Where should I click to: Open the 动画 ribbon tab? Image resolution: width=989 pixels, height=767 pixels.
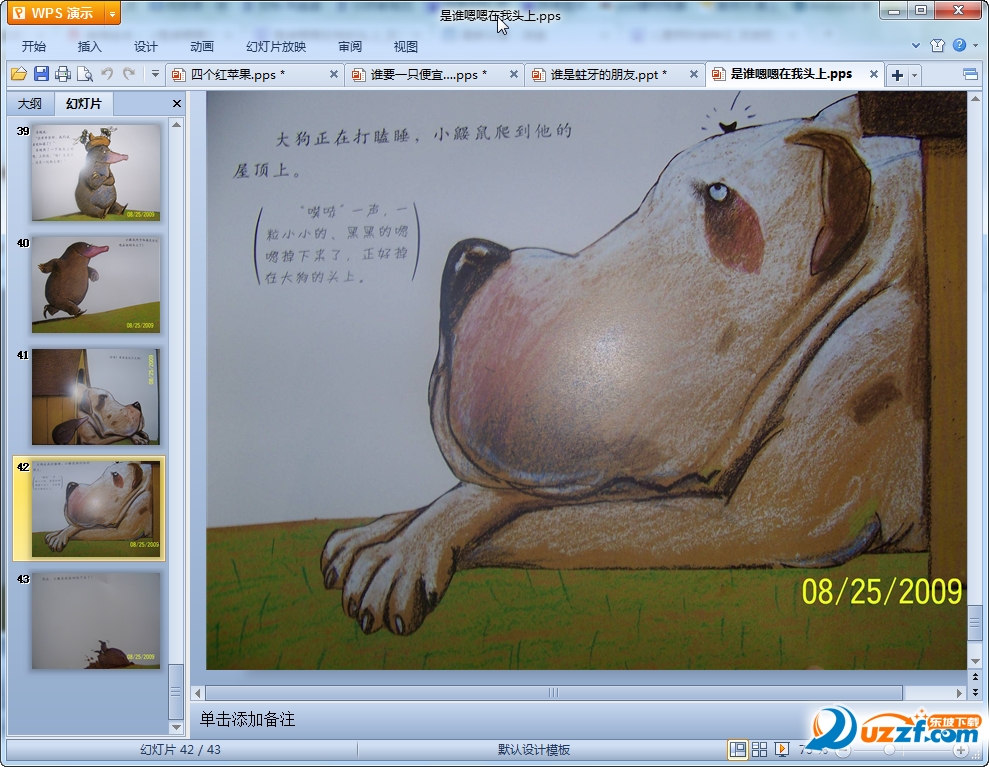(201, 47)
